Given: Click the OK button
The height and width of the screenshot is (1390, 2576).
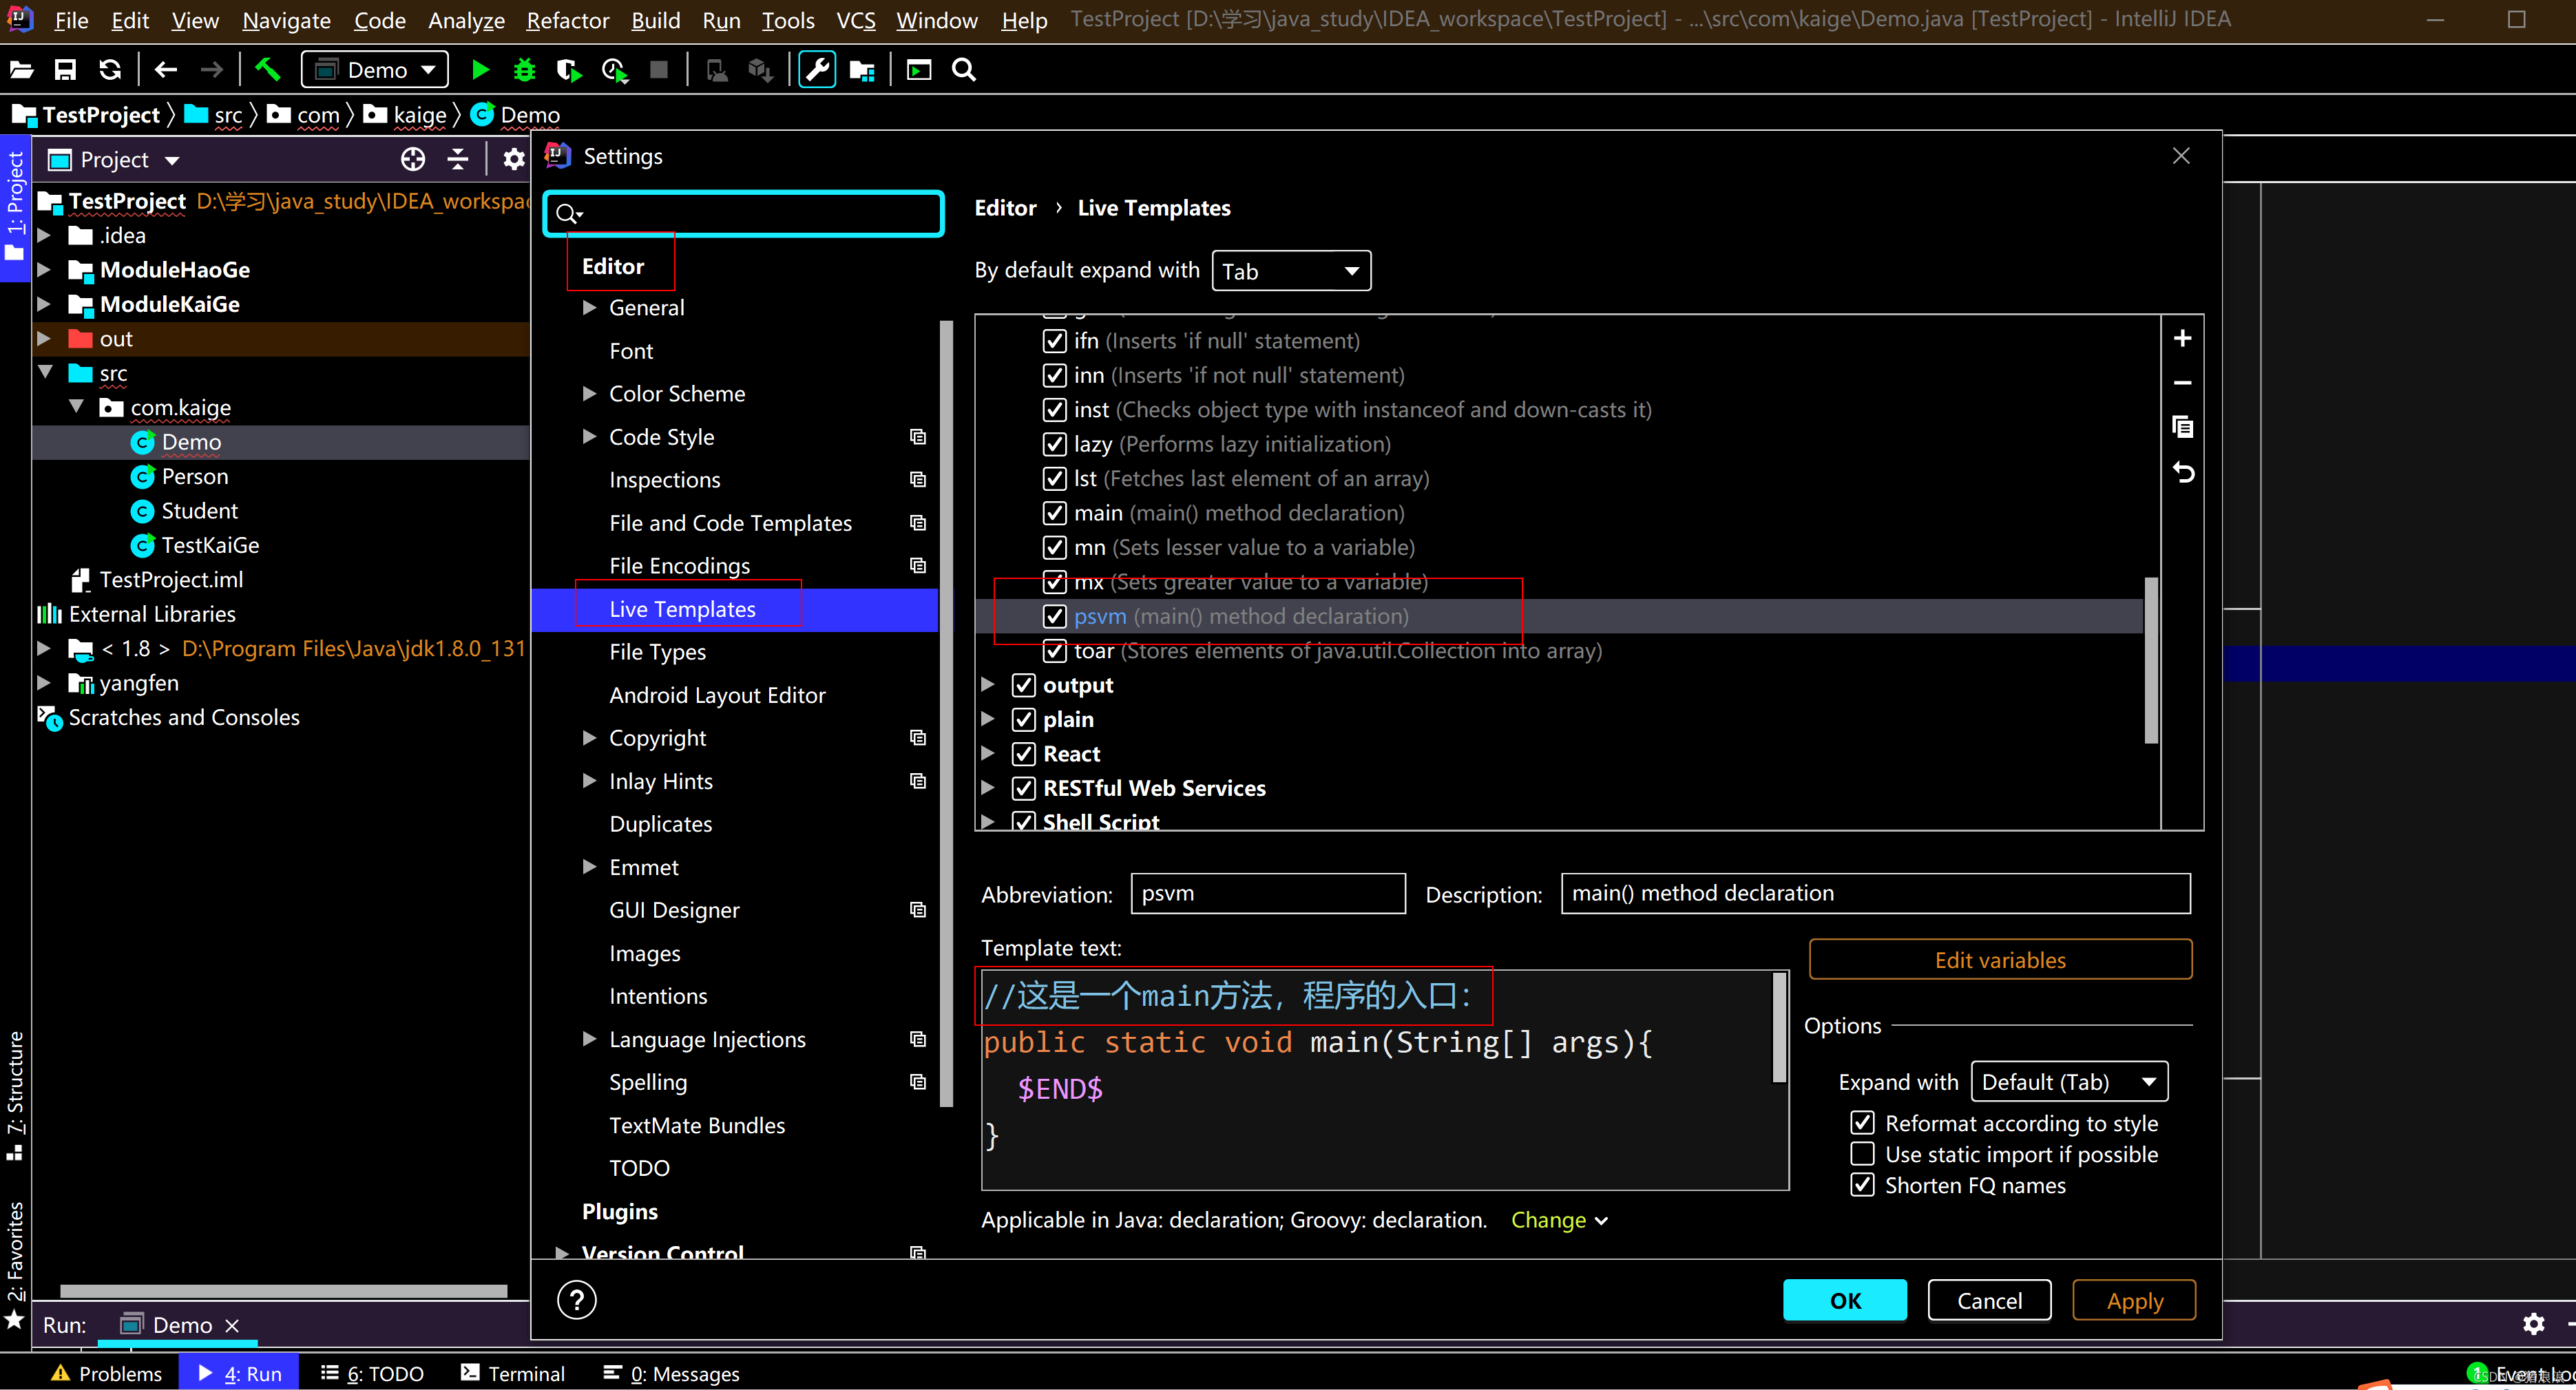Looking at the screenshot, I should click(x=1845, y=1300).
